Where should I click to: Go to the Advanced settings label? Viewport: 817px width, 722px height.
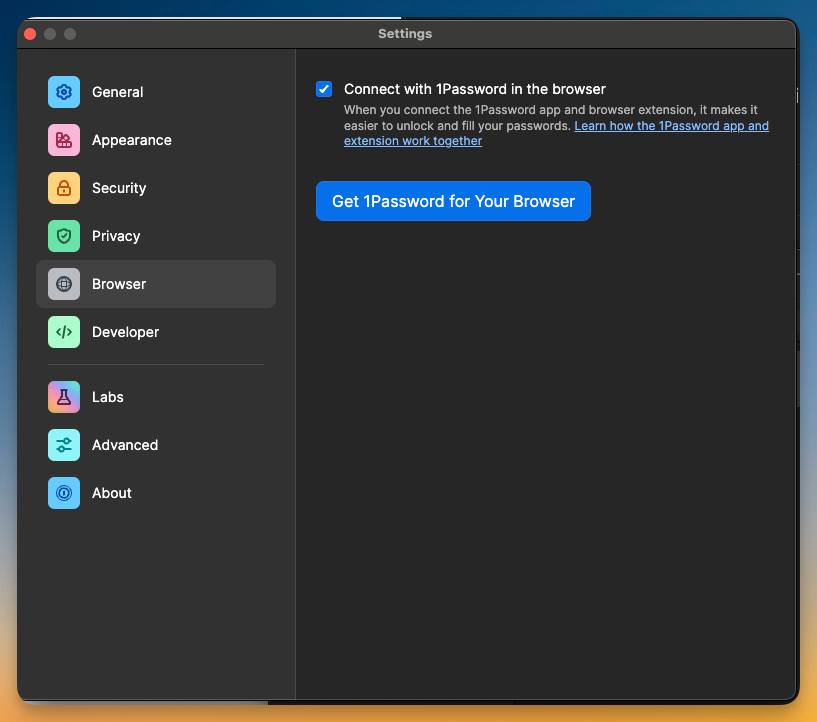pos(125,445)
